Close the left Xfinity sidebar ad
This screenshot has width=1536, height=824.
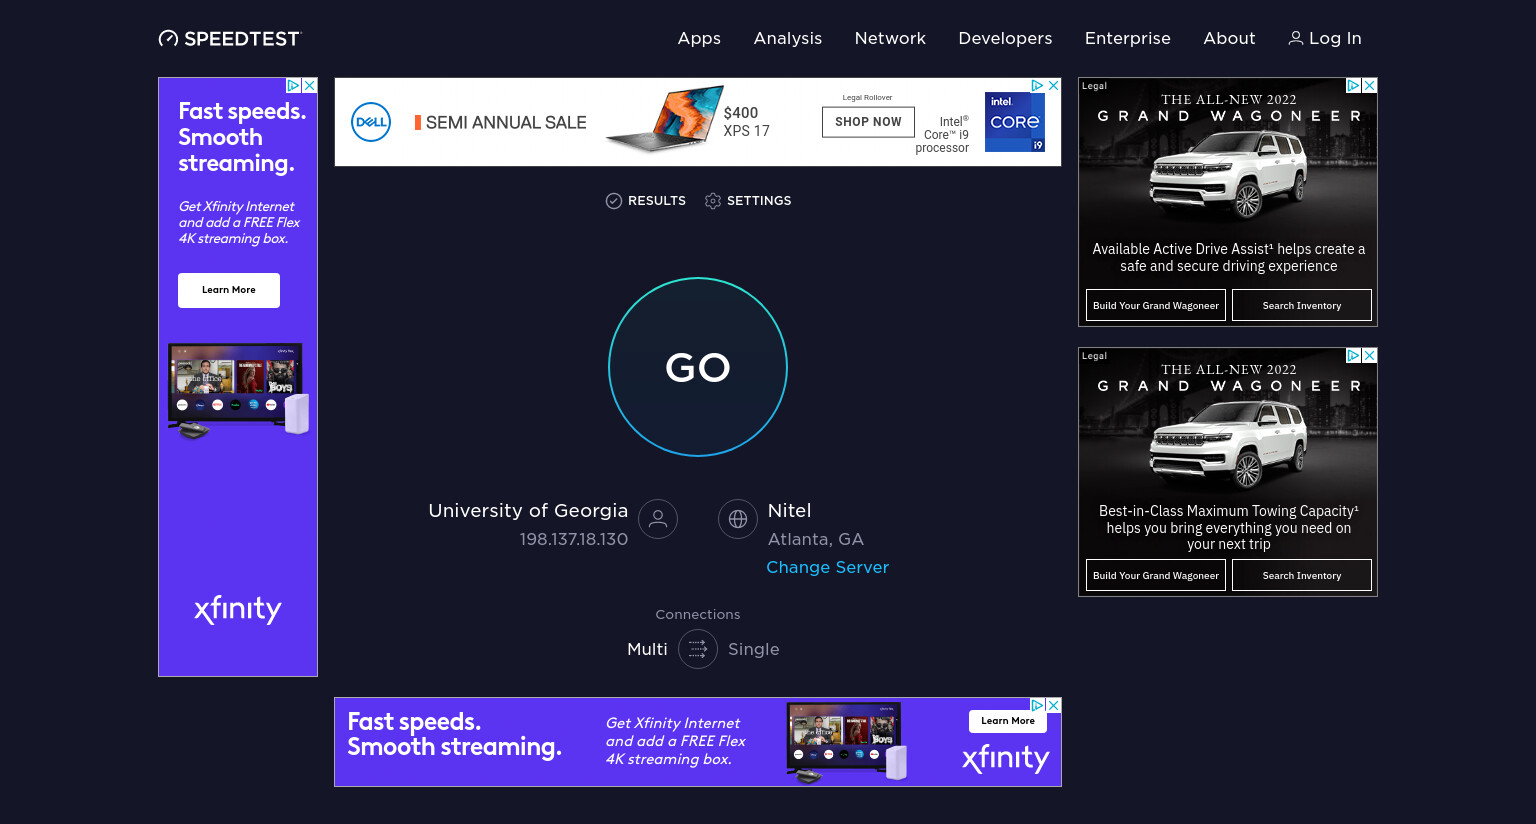(310, 86)
